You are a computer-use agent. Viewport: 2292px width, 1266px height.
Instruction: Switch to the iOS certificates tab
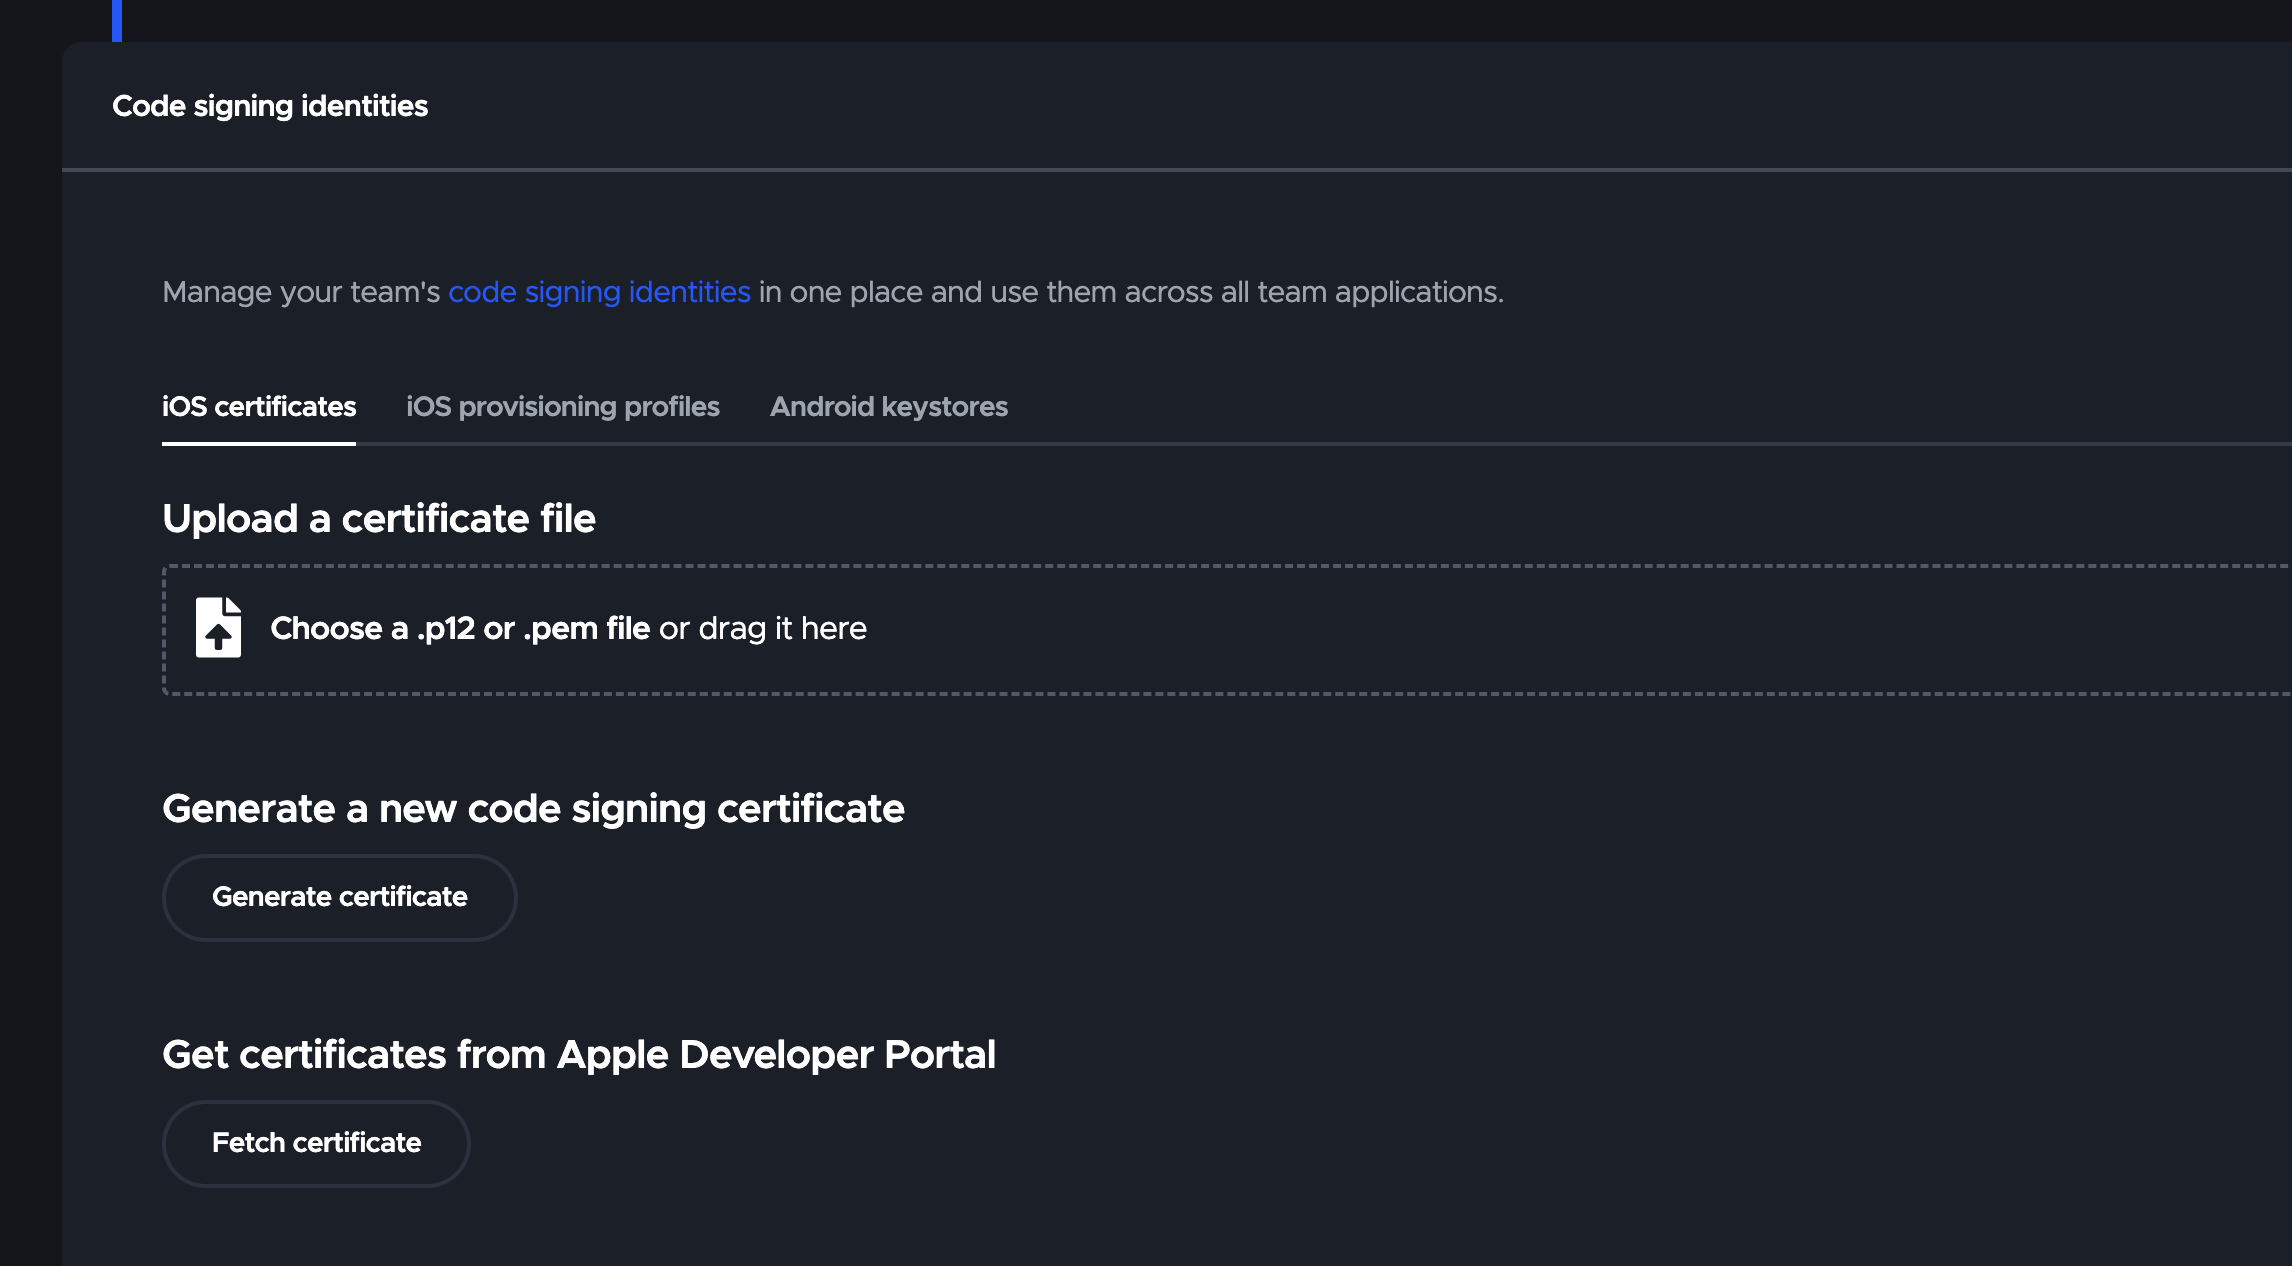click(259, 407)
